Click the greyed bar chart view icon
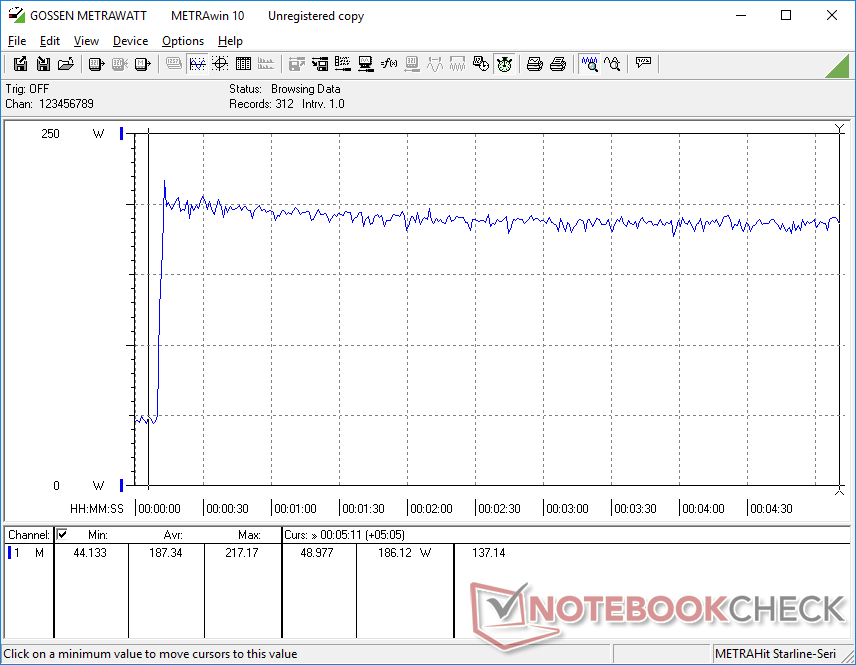This screenshot has height=665, width=856. 266,64
